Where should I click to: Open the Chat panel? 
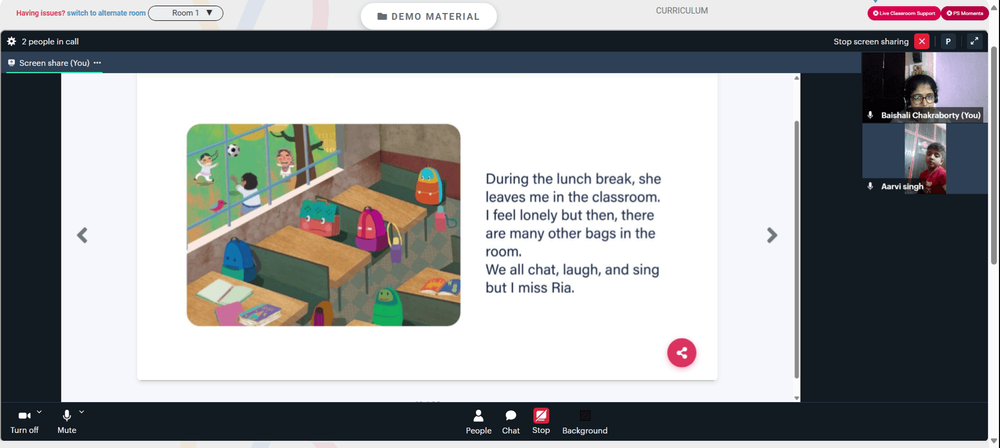point(511,422)
